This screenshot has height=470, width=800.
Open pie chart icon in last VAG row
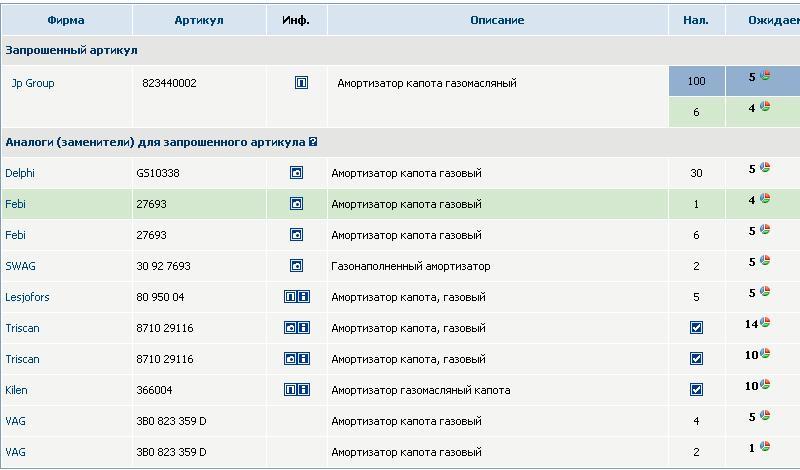click(x=765, y=446)
